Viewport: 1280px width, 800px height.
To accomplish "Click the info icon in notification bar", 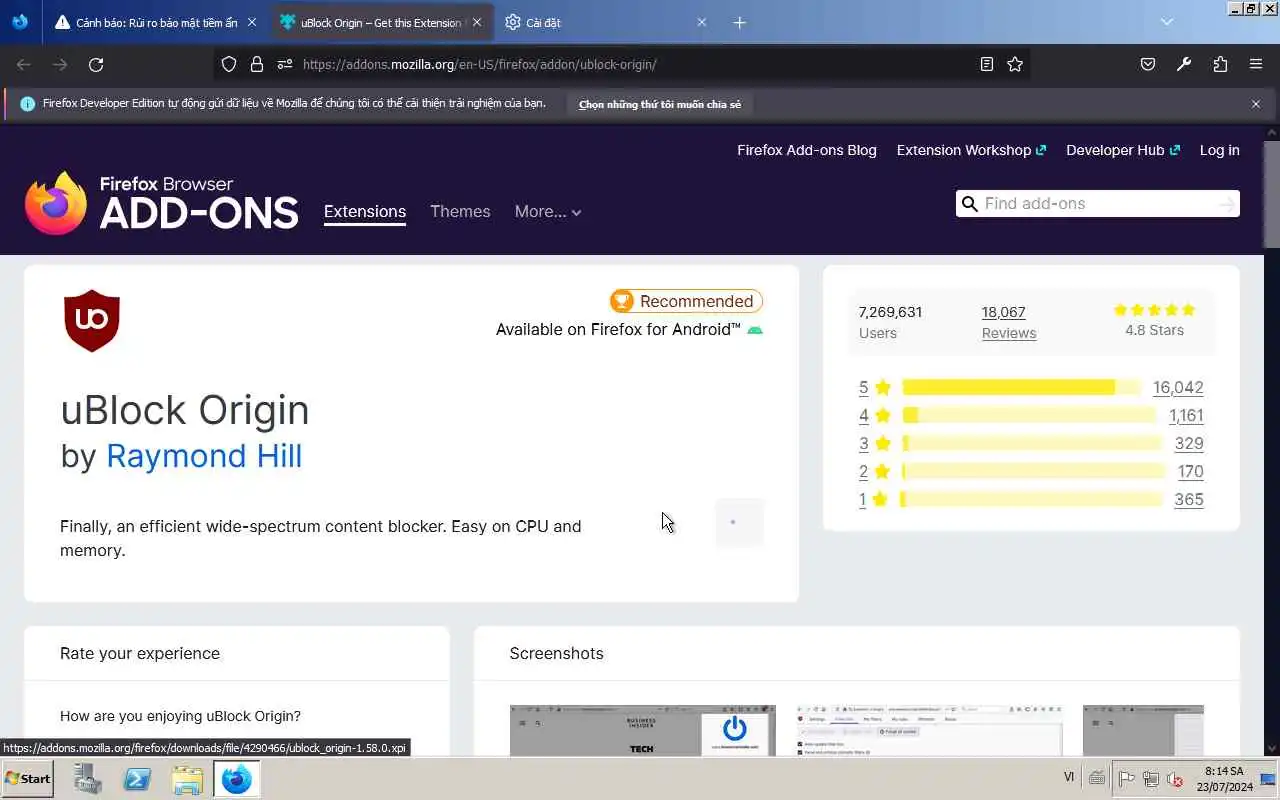I will click(27, 104).
